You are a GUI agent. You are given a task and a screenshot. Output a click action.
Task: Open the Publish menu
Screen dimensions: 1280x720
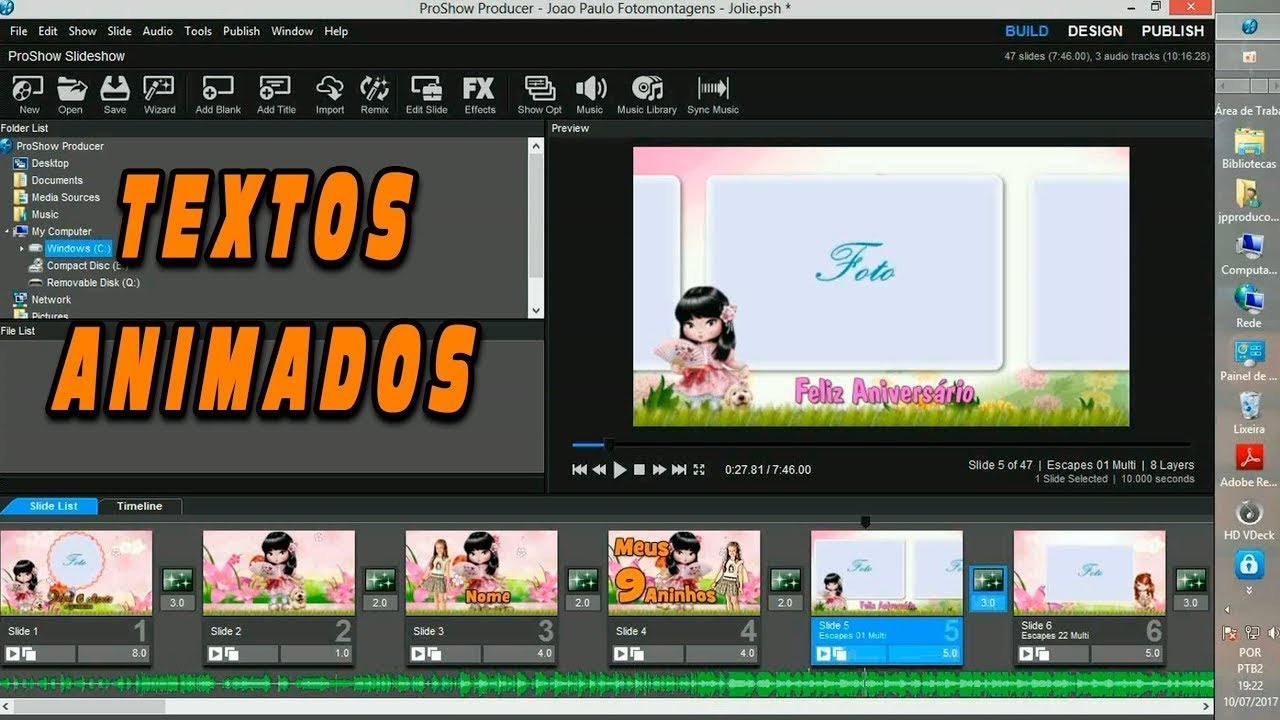click(242, 31)
